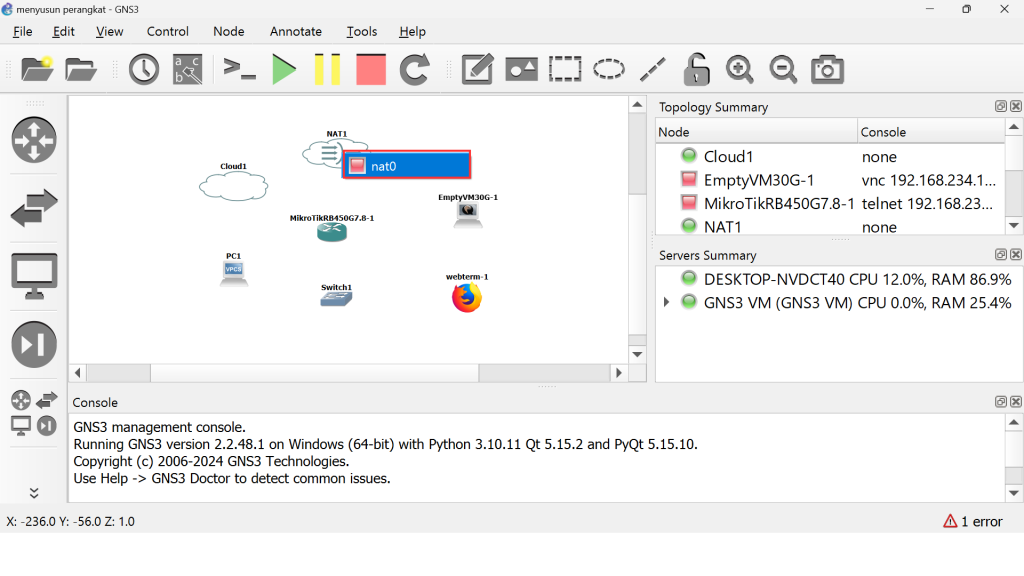1024x576 pixels.
Task: Select the nat0 interface popup entry
Action: (x=407, y=166)
